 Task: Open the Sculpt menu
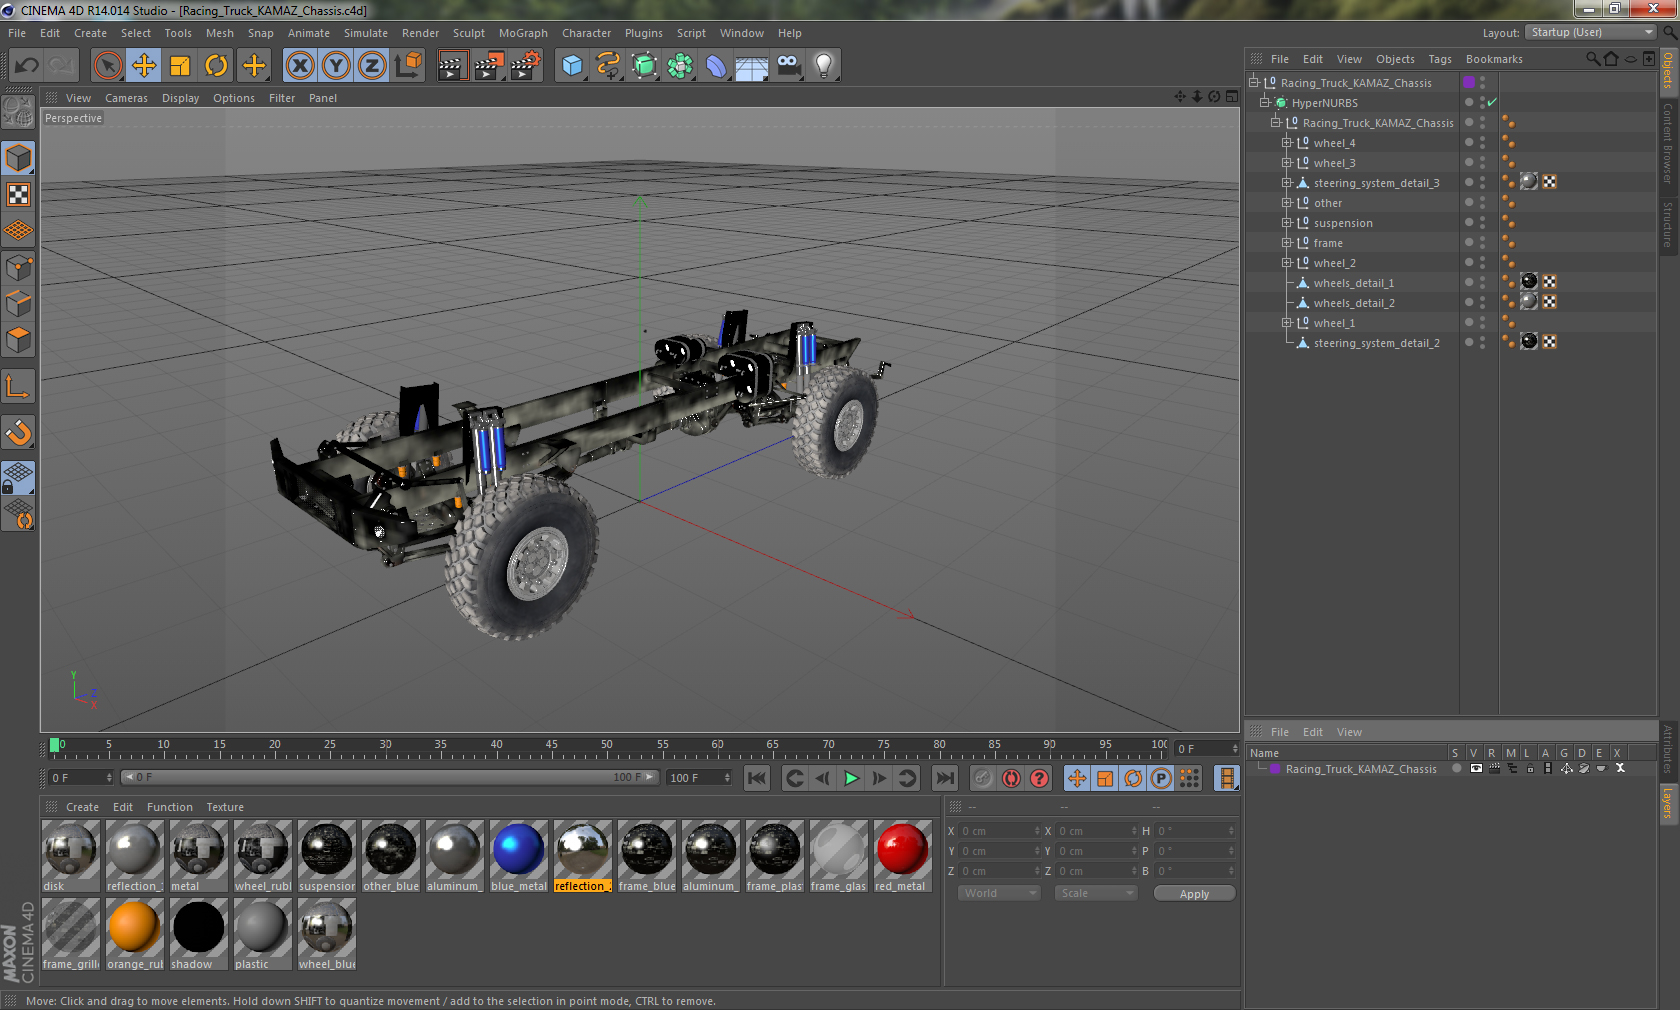468,33
